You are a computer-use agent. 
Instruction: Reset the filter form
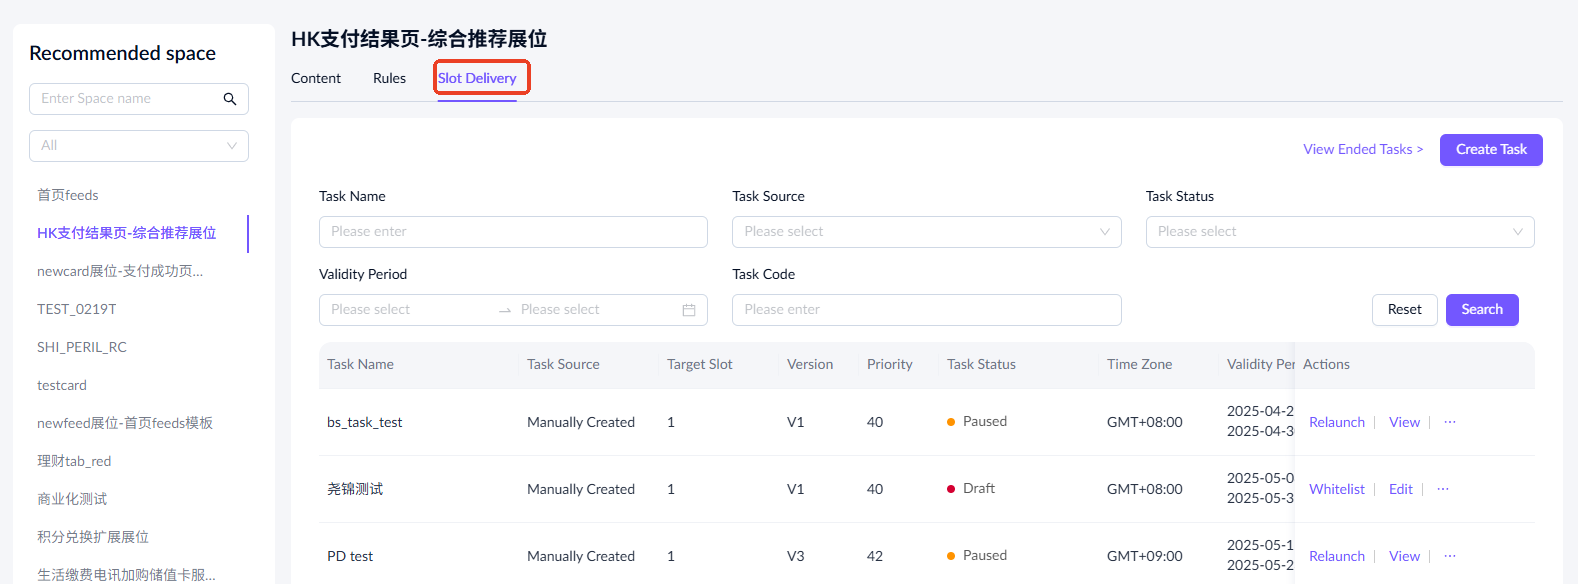(1404, 310)
